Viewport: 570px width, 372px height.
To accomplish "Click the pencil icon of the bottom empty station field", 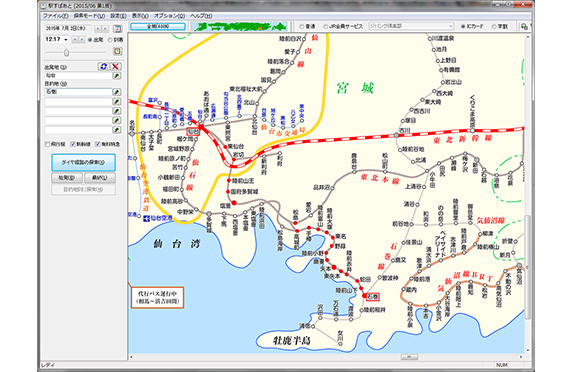I will click(117, 130).
